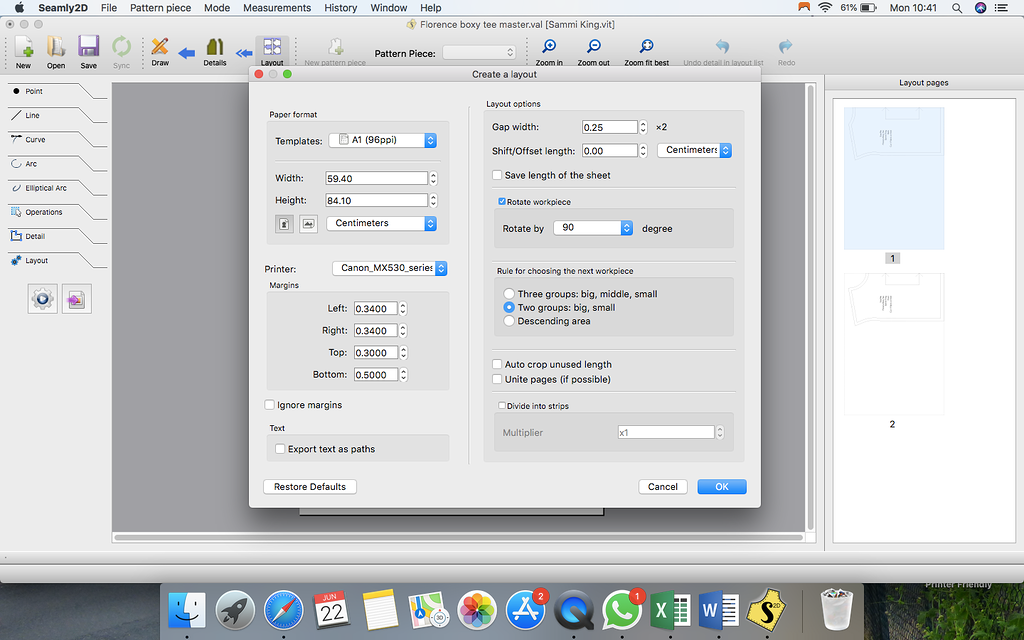
Task: Open the Measurements menu
Action: click(276, 7)
